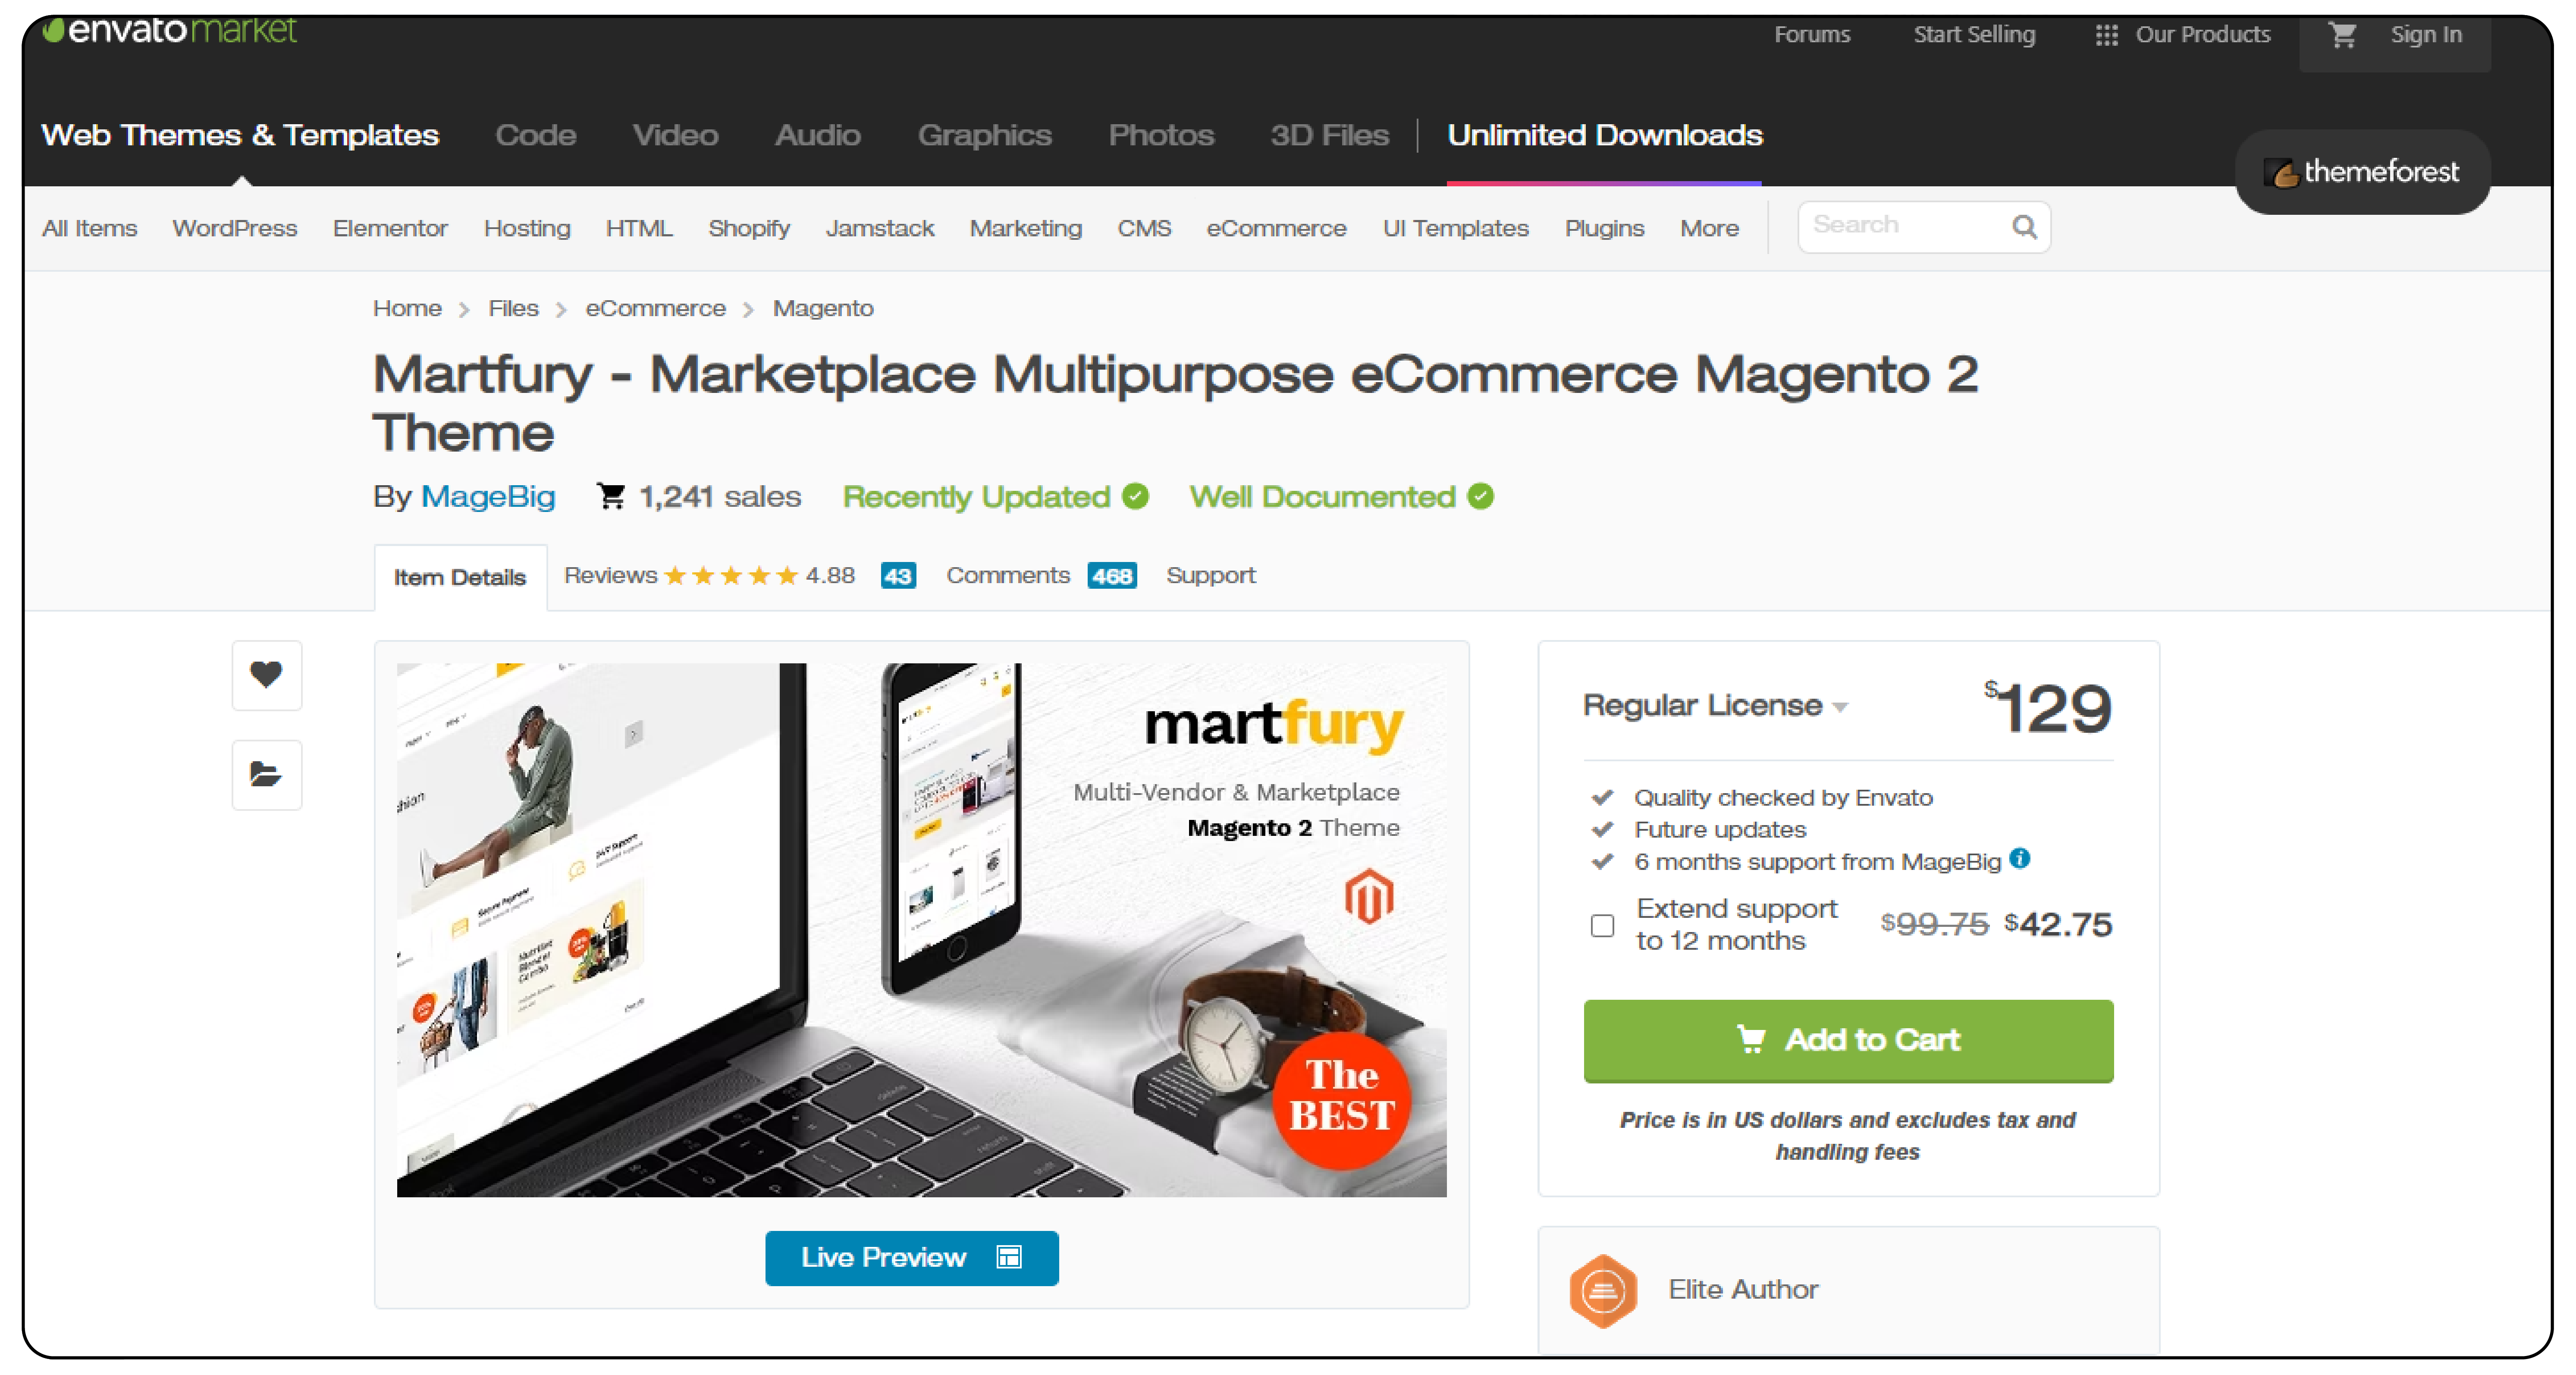
Task: Open the shopping cart icon in header
Action: [x=2342, y=35]
